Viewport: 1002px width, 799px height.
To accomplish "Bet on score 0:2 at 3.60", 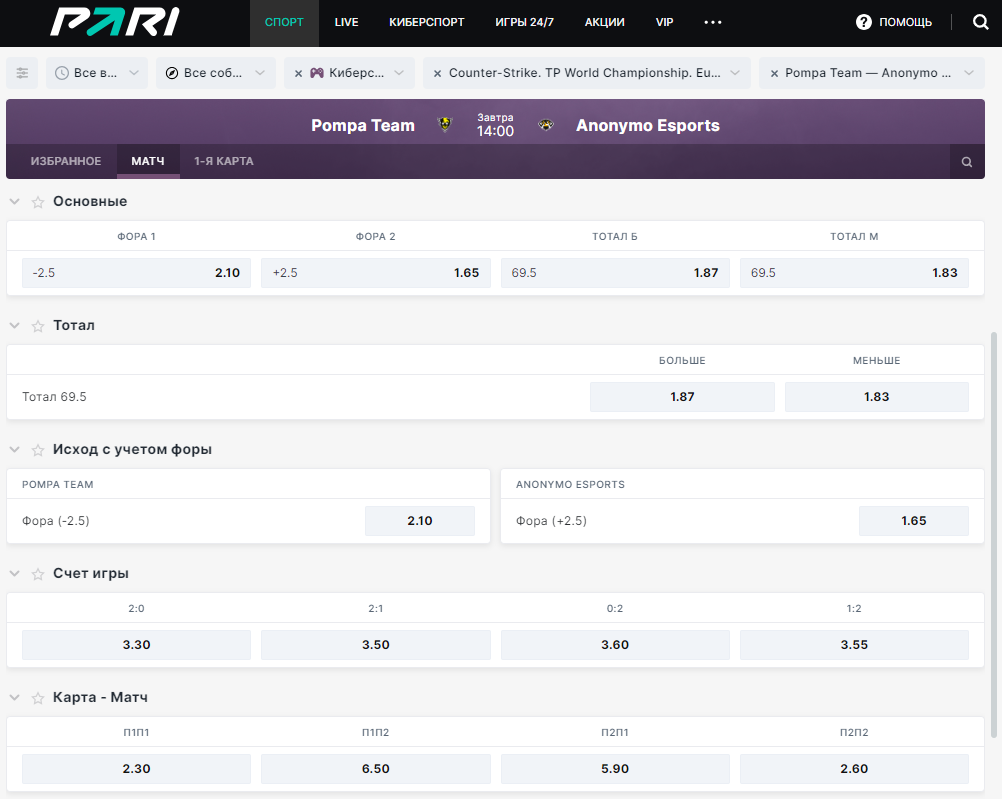I will 615,645.
